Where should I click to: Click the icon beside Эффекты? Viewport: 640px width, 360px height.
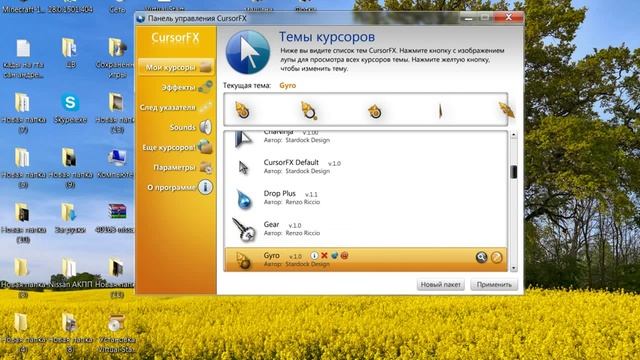205,87
